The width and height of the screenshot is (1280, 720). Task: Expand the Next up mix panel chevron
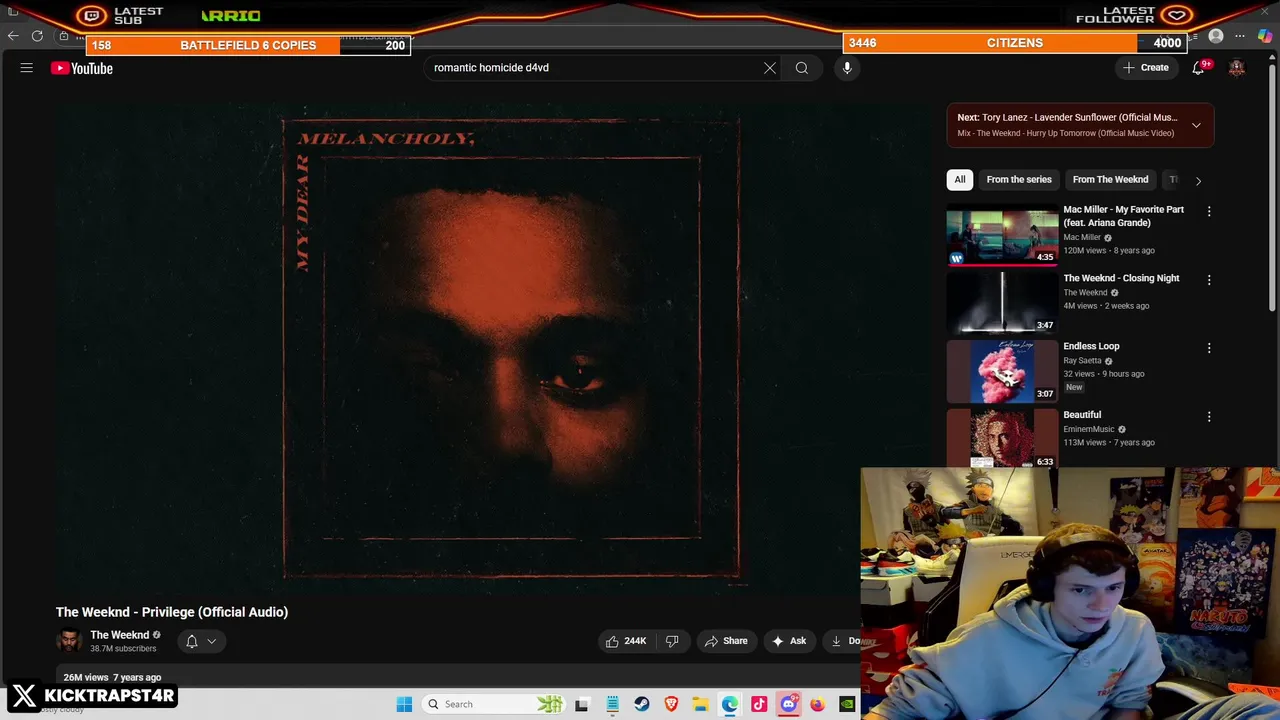(1196, 125)
